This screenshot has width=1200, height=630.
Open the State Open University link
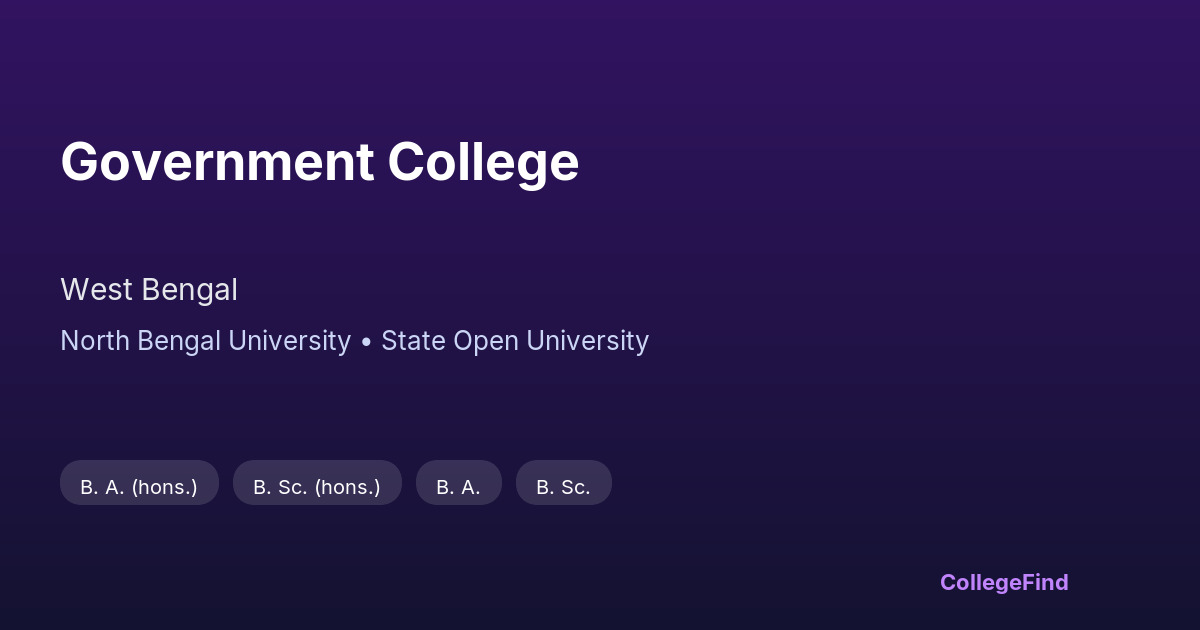tap(515, 341)
